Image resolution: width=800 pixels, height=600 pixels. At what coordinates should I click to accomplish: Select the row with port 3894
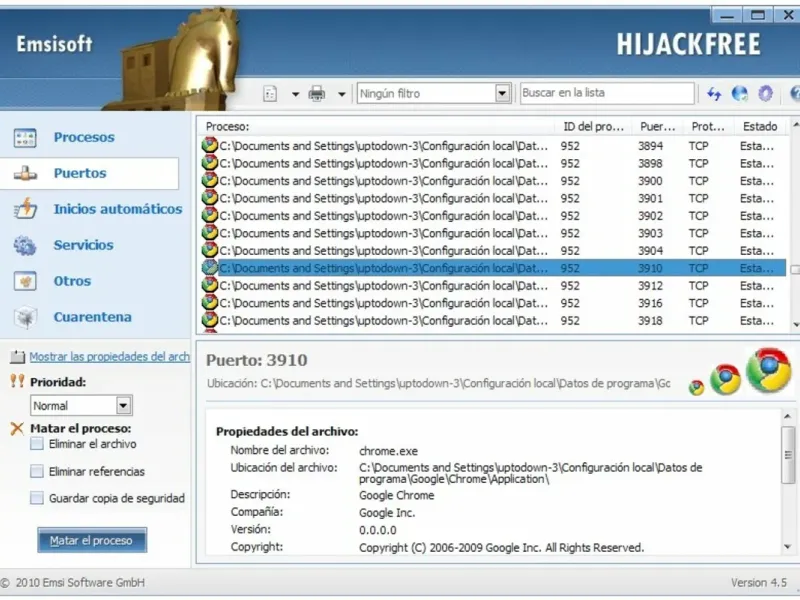[493, 146]
